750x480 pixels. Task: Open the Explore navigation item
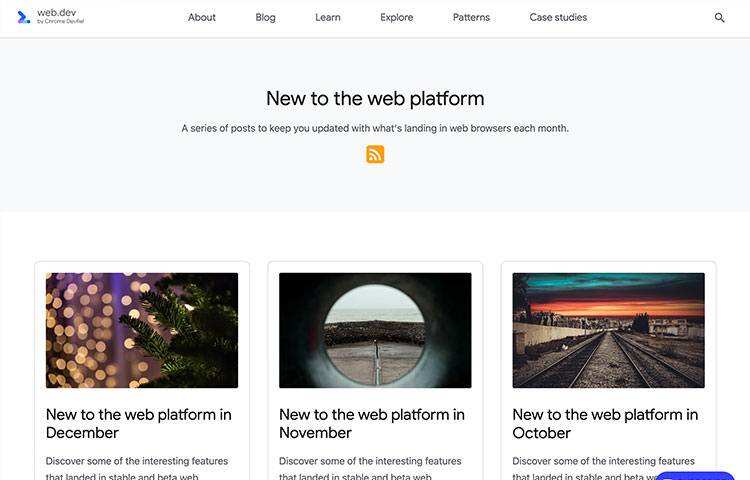coord(397,18)
